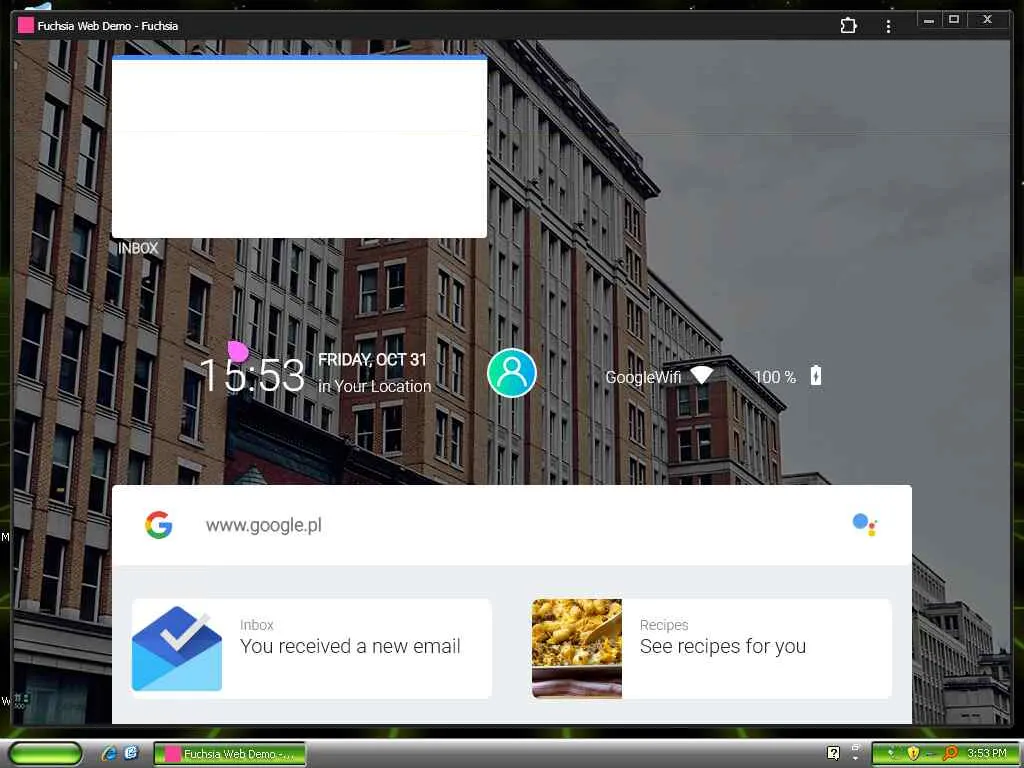
Task: Click the GoogleWifi network label
Action: point(643,377)
